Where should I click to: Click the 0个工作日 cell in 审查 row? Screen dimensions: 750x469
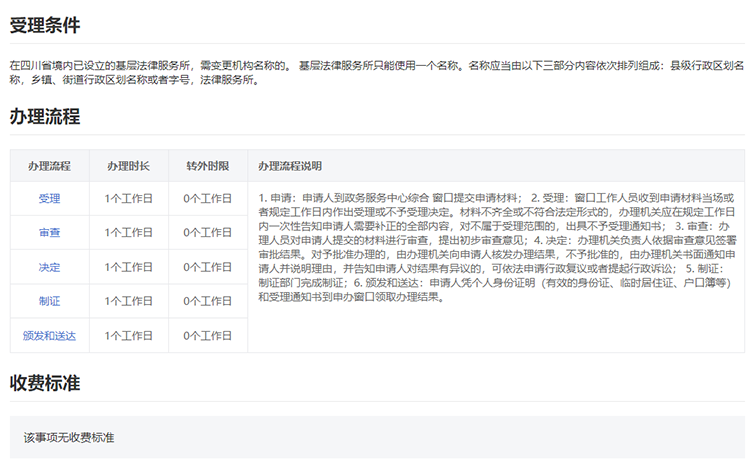click(207, 232)
